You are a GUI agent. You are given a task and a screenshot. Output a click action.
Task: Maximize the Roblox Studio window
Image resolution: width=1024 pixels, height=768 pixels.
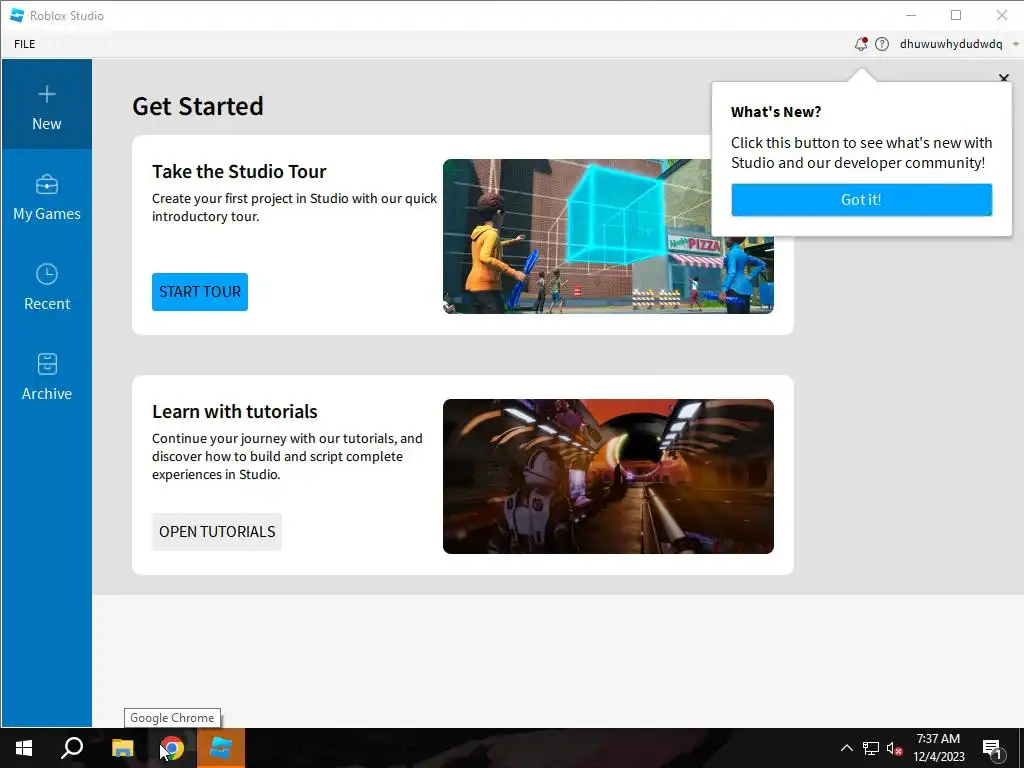pos(956,15)
